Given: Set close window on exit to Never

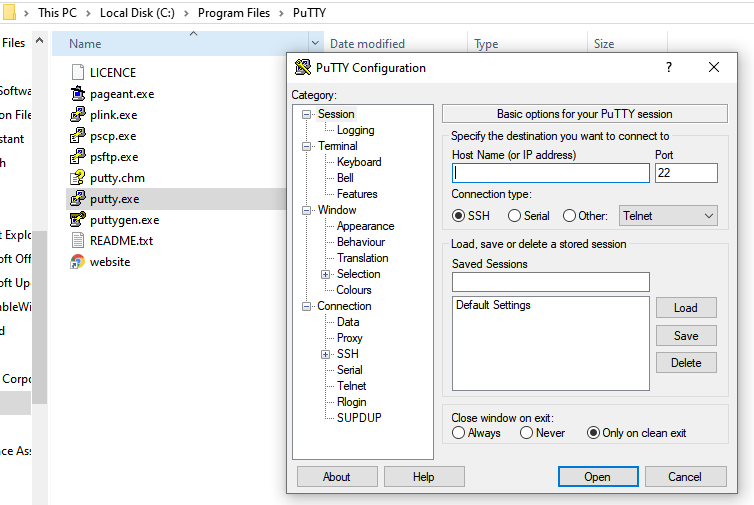Looking at the screenshot, I should pyautogui.click(x=527, y=433).
